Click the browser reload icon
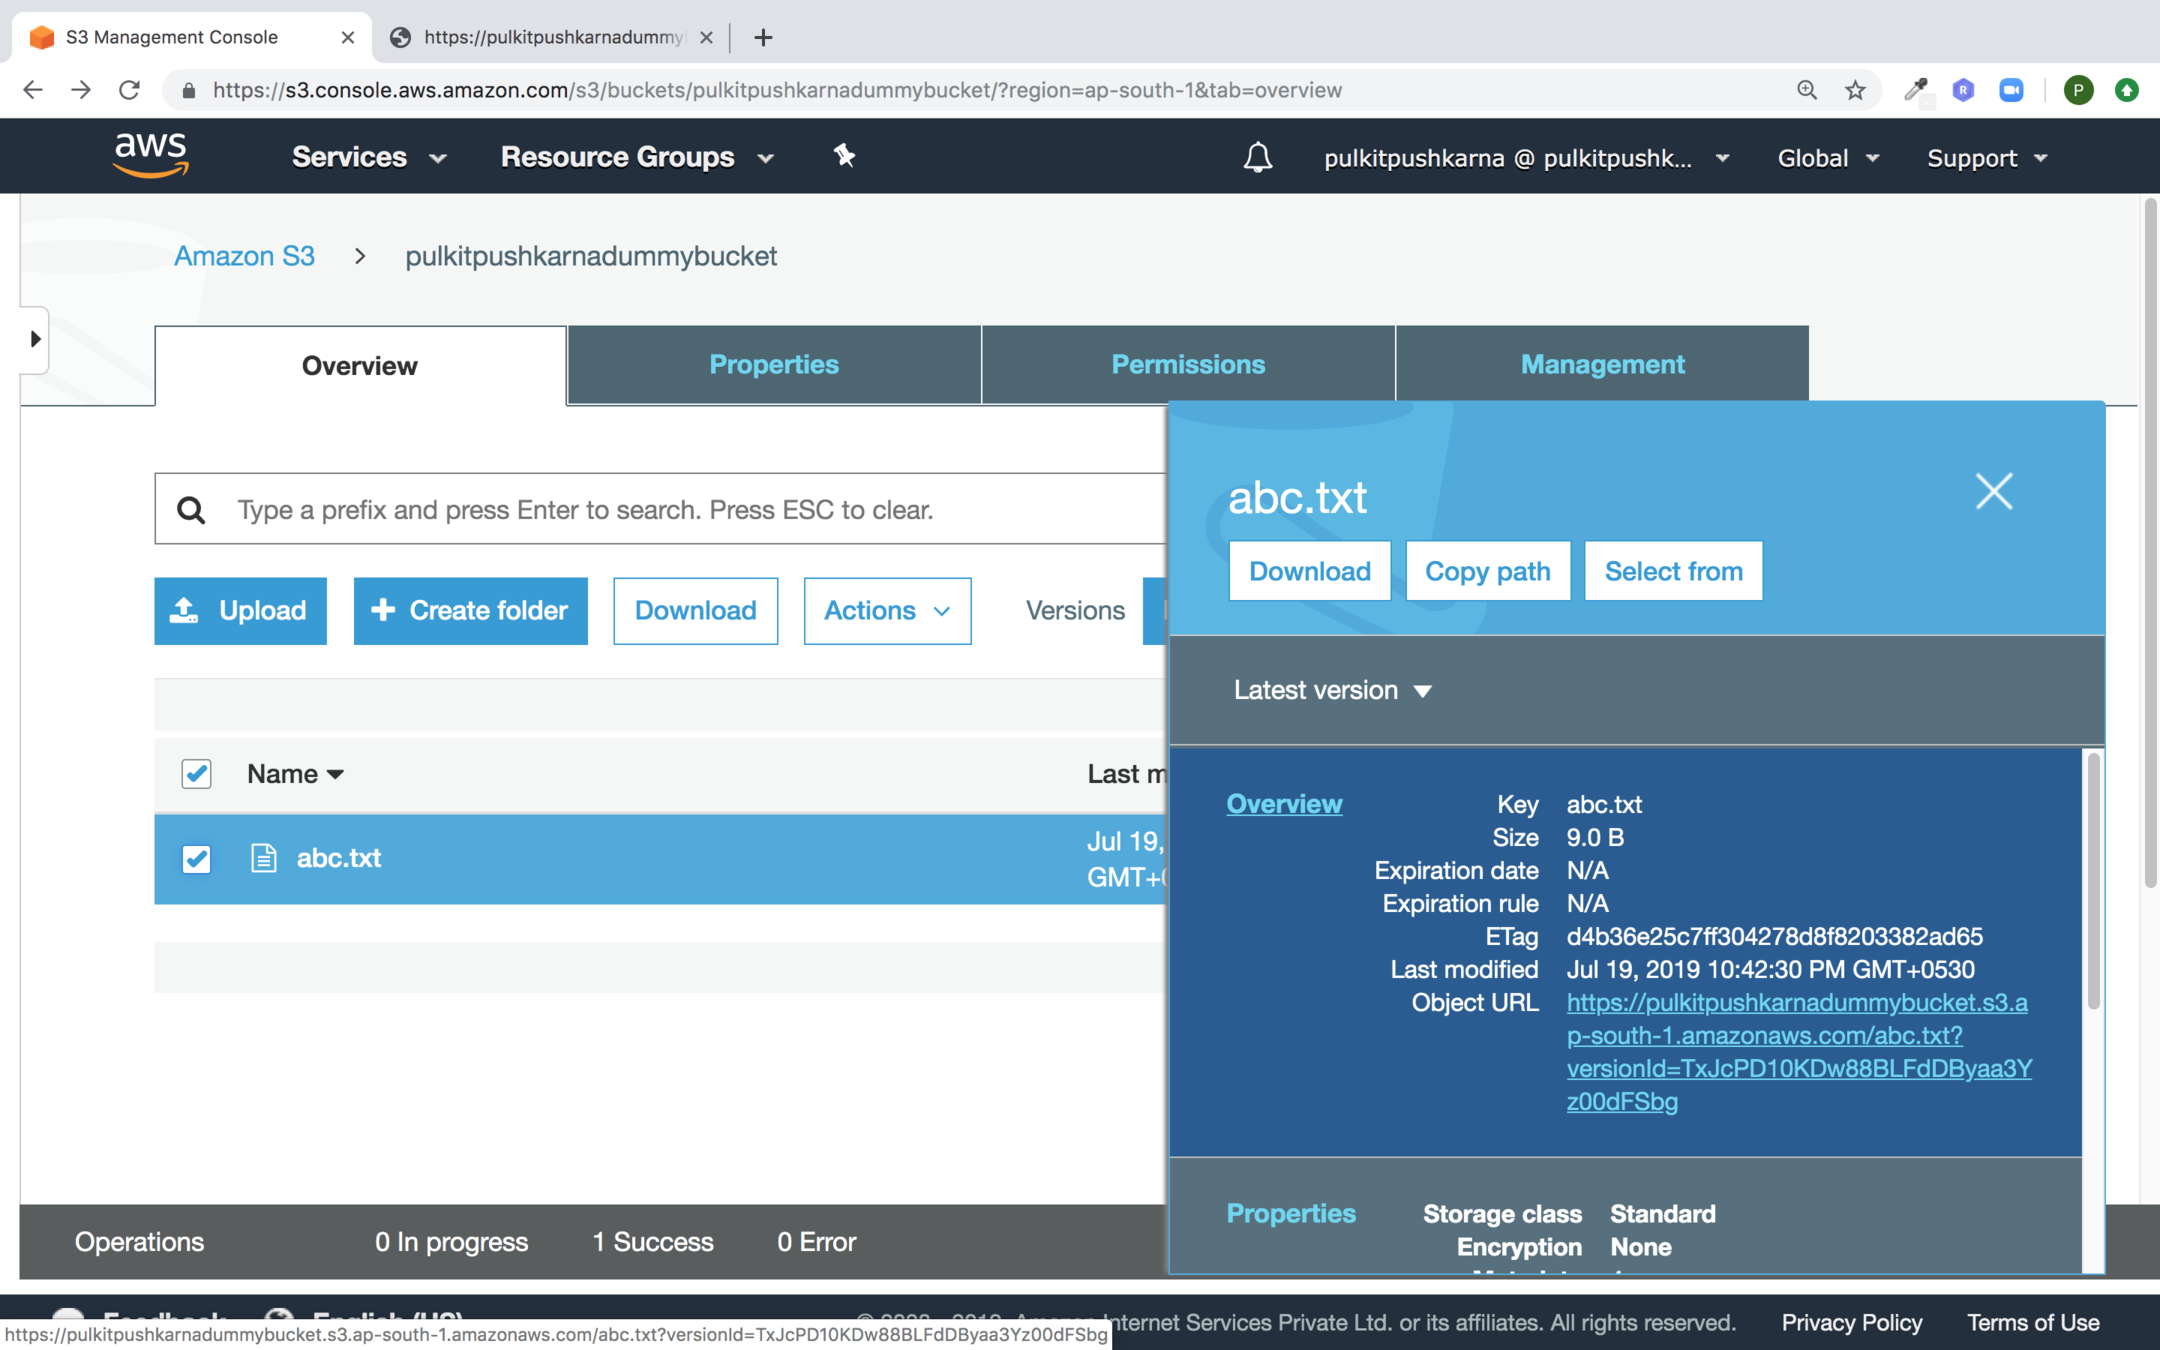Image resolution: width=2160 pixels, height=1350 pixels. [129, 90]
